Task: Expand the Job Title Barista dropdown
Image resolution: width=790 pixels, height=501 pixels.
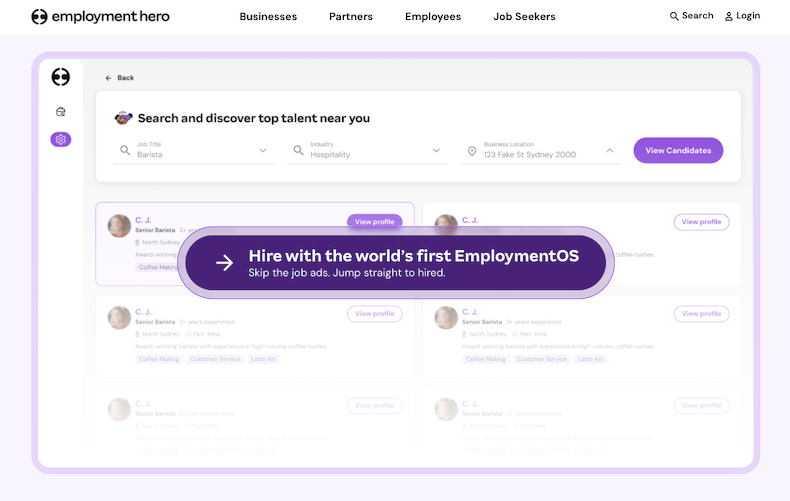Action: (x=262, y=150)
